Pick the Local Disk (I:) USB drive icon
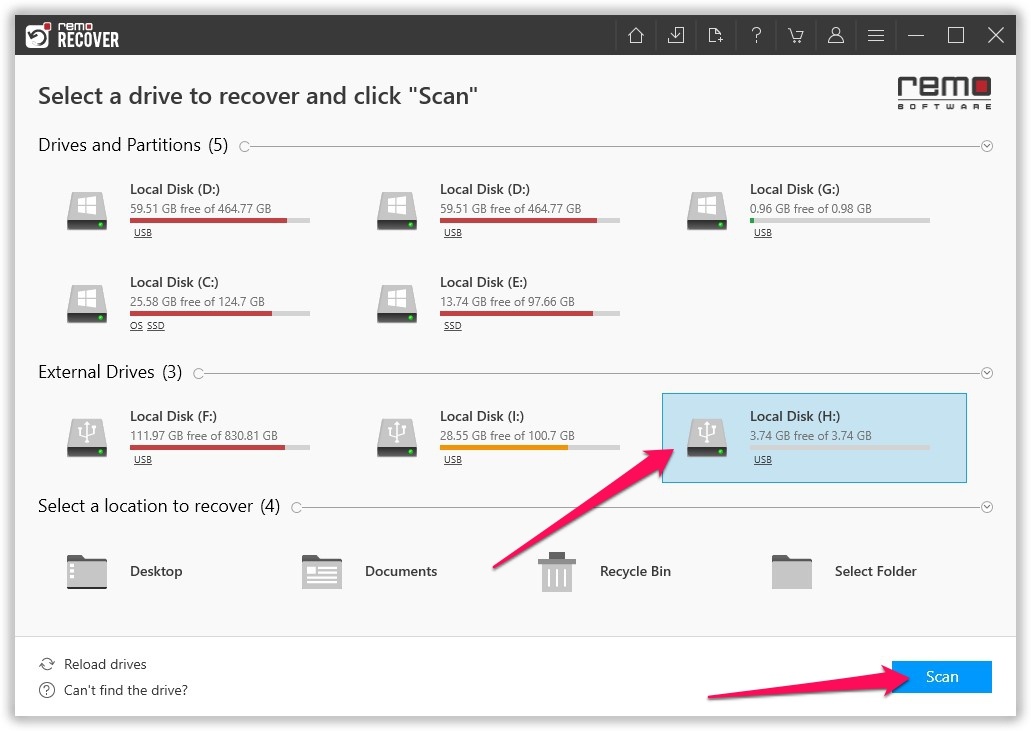The height and width of the screenshot is (731, 1031). coord(396,437)
